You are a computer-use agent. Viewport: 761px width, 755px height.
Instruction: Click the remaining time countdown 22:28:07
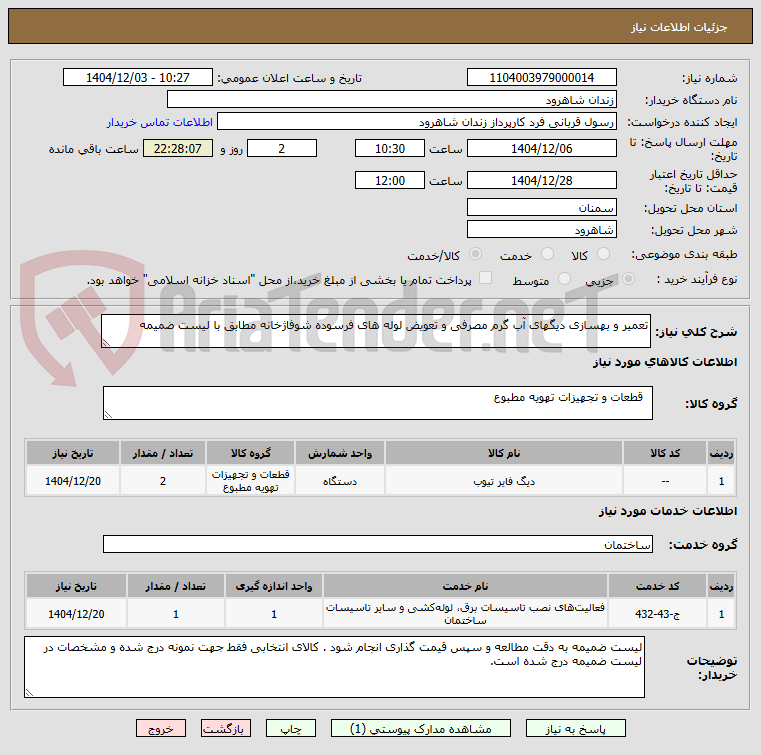tap(178, 148)
